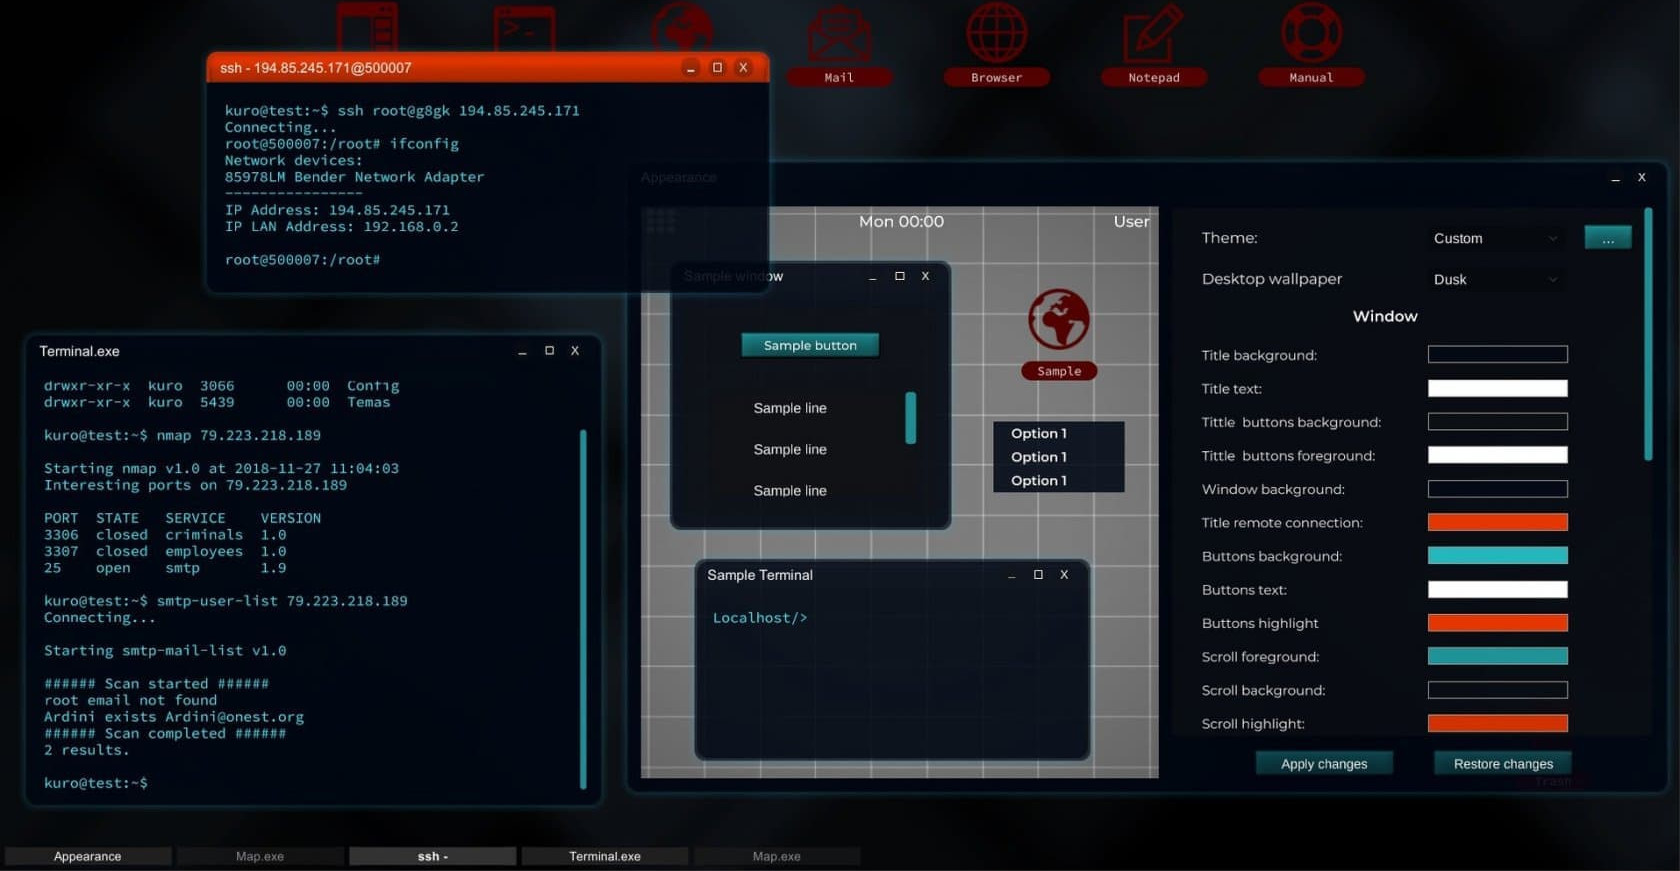Launch the Browser desktop icon
This screenshot has height=871, width=1680.
click(x=996, y=40)
